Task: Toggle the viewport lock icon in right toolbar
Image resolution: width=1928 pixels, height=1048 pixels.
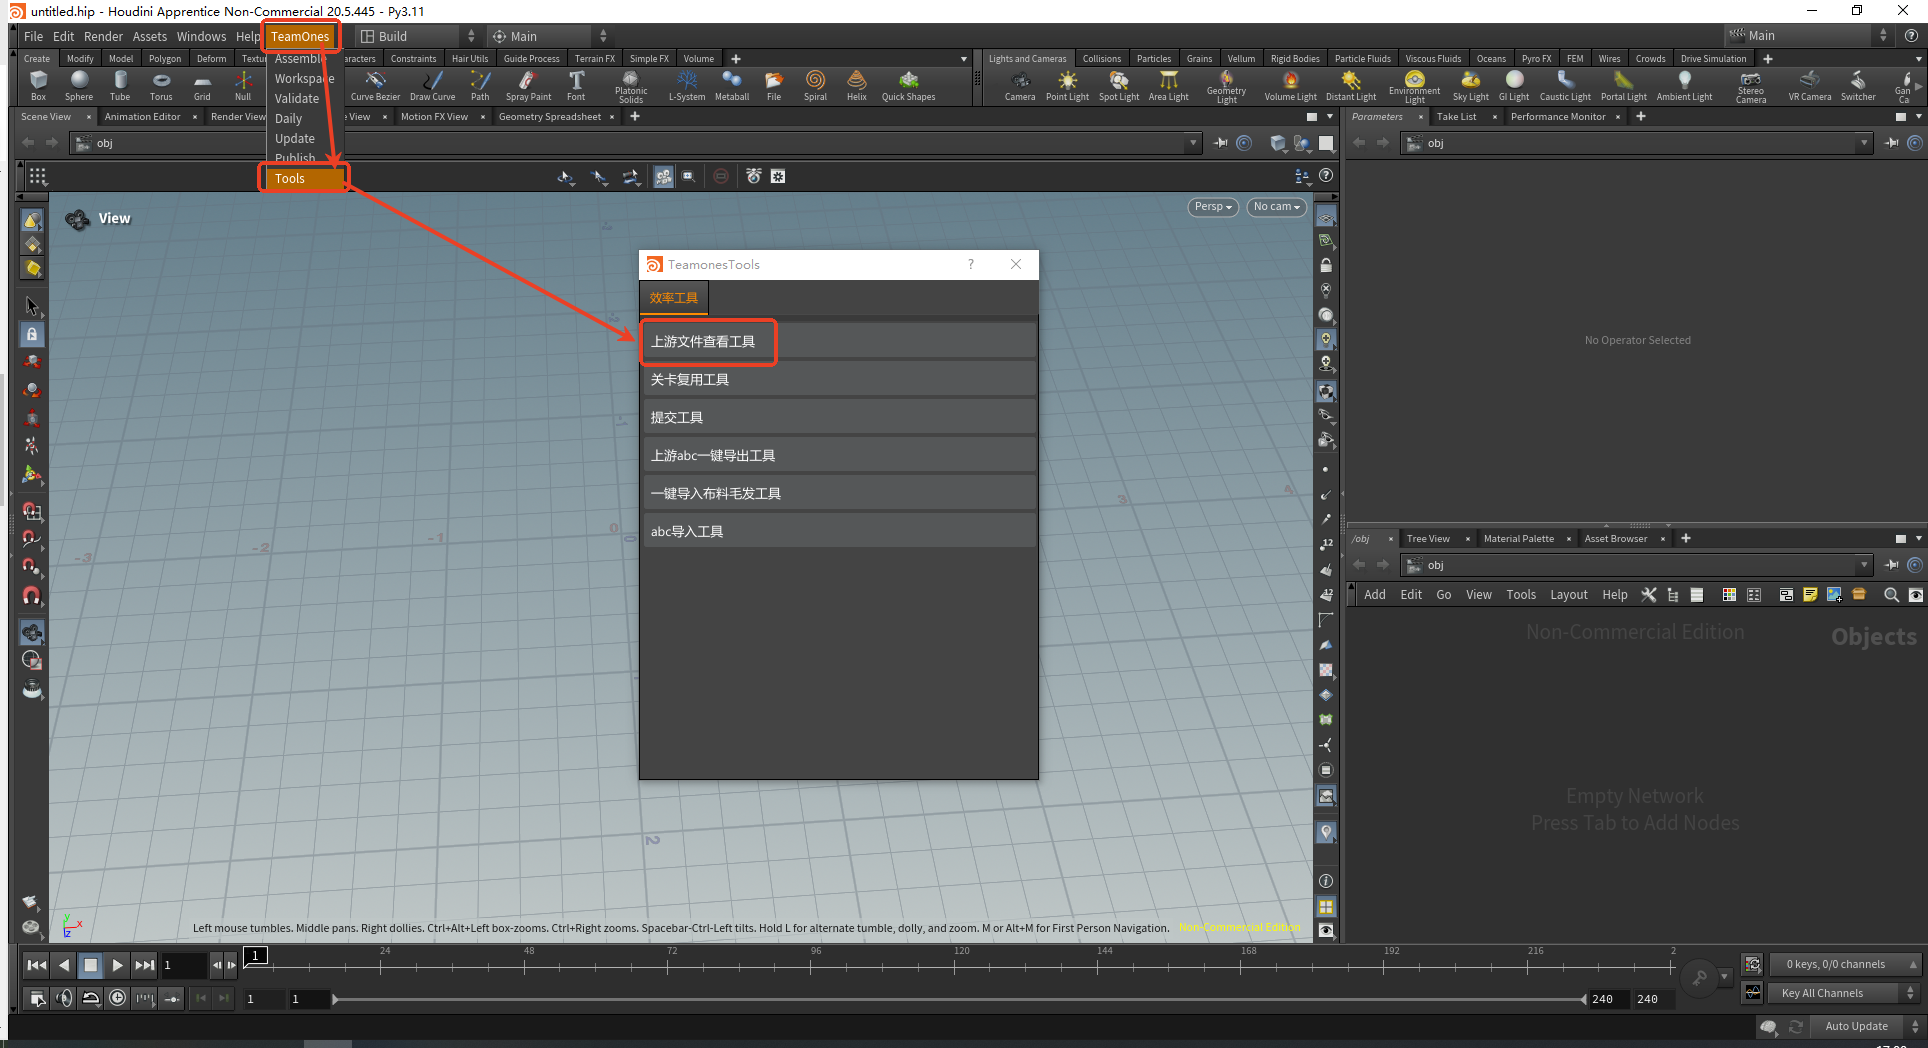Action: (1326, 266)
